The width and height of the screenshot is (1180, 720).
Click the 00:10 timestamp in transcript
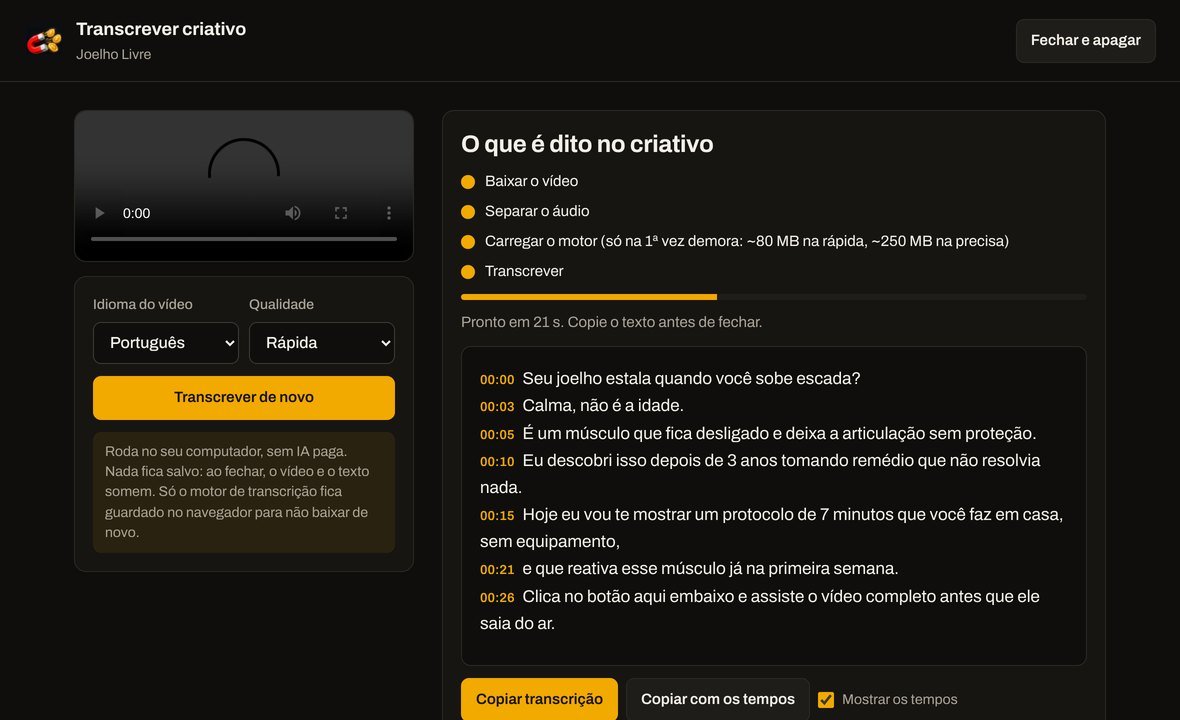point(497,462)
